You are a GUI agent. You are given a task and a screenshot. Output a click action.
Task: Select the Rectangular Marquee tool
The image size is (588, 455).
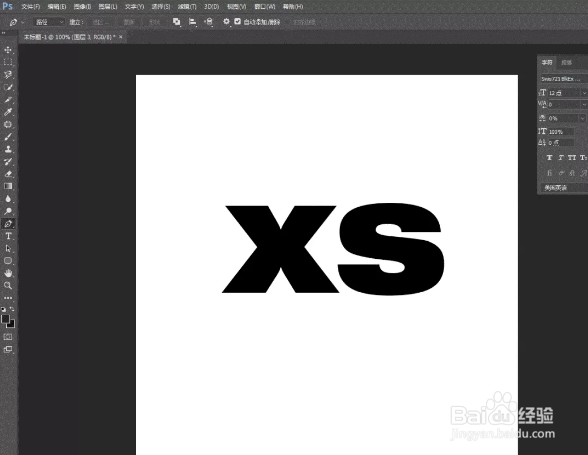pos(8,62)
